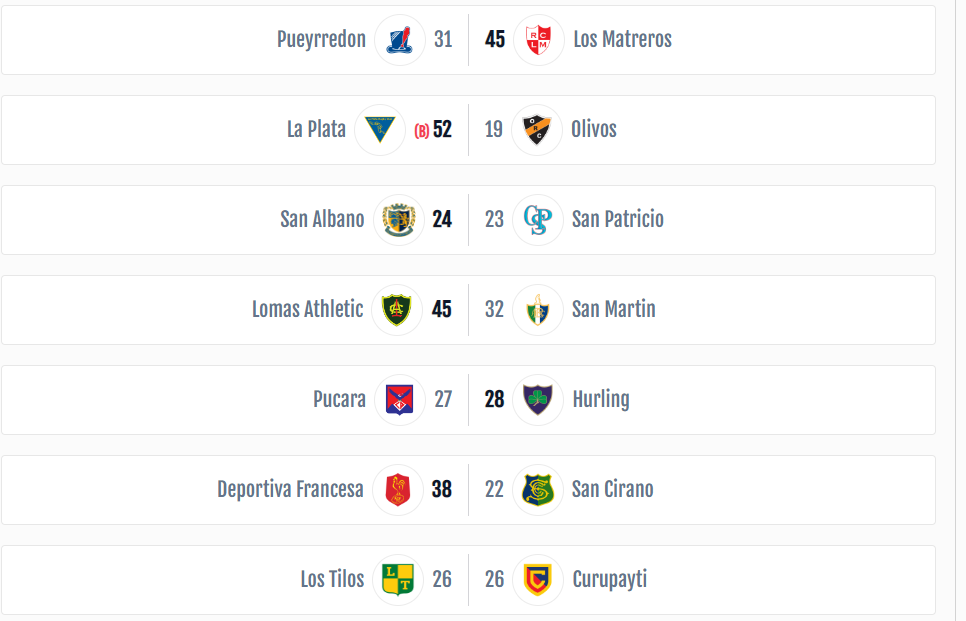Select the Lomas Athletic shield icon
This screenshot has width=966, height=621.
pyautogui.click(x=397, y=310)
